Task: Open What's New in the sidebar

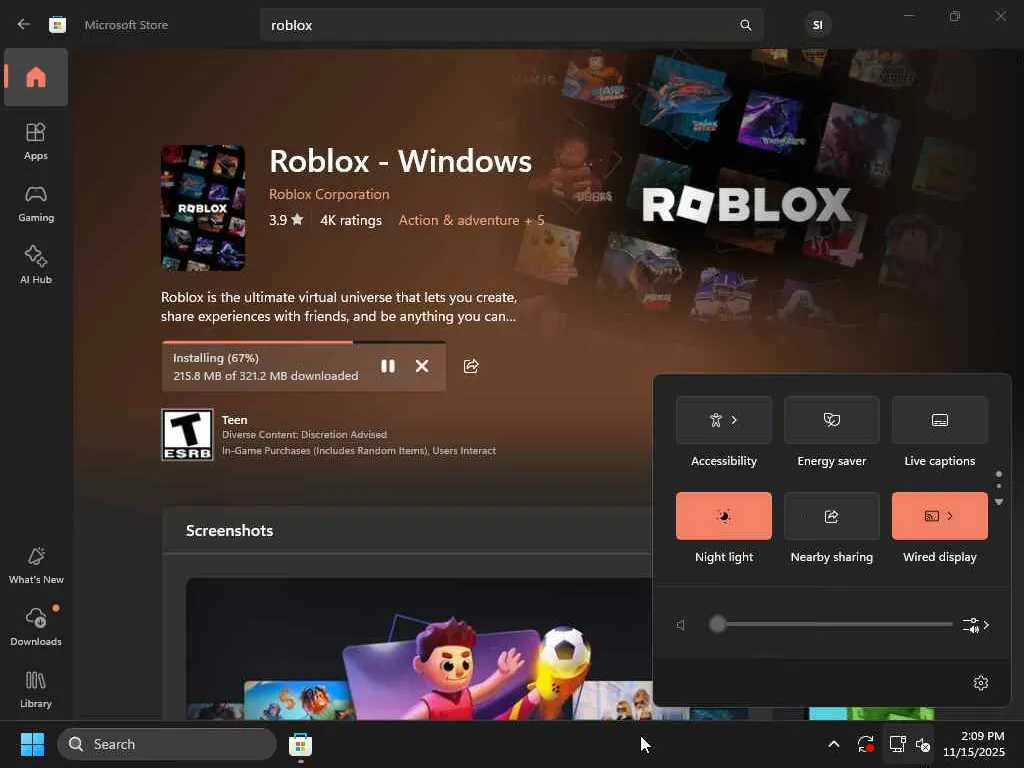Action: click(x=36, y=565)
